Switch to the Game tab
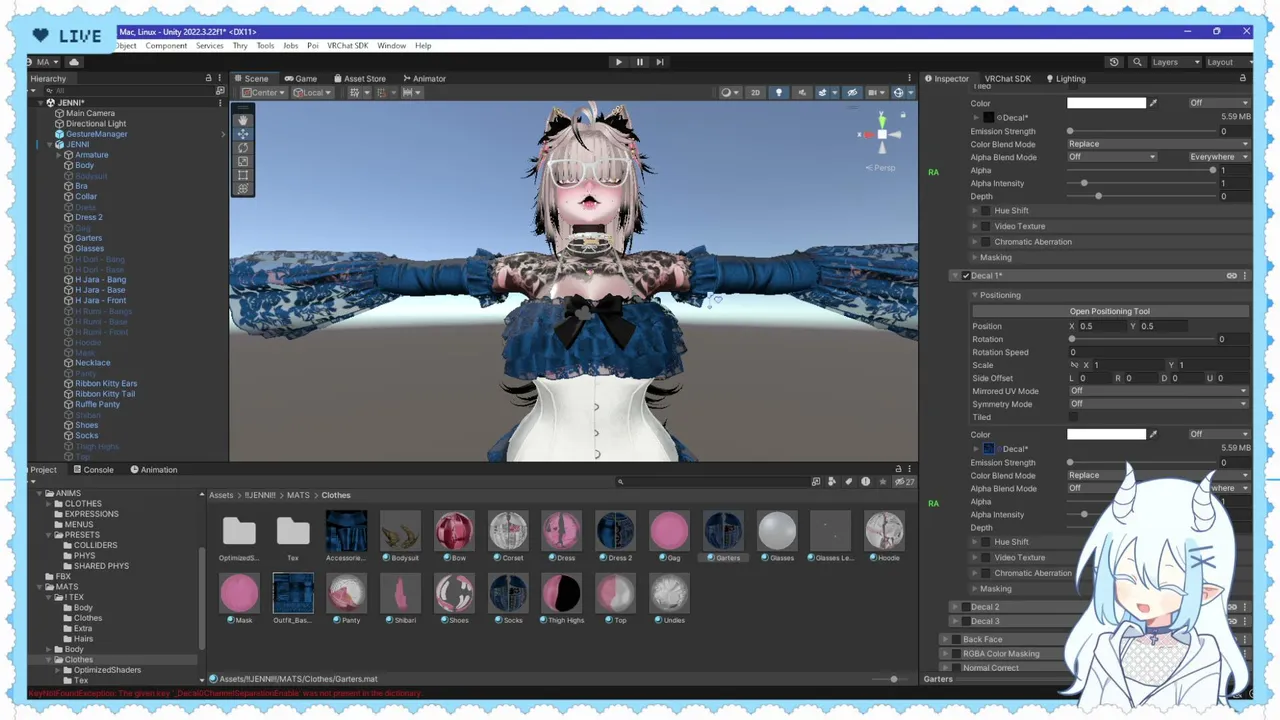This screenshot has width=1280, height=720. [300, 79]
